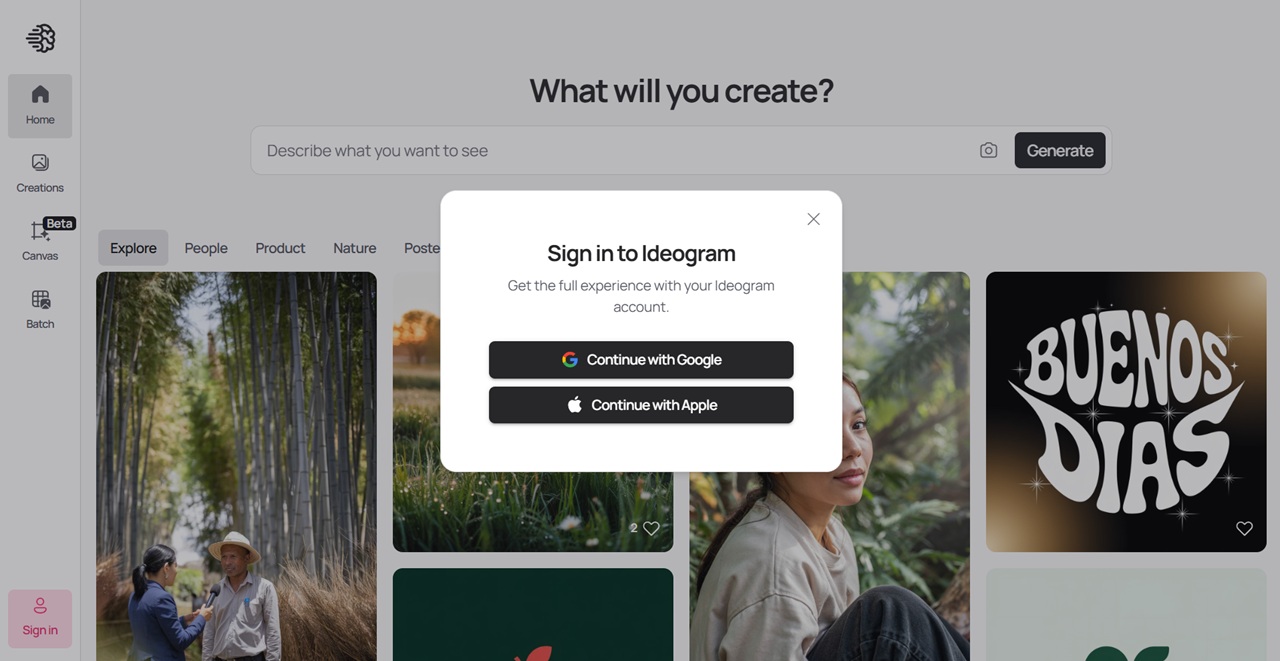Open the bamboo forest interview image
Image resolution: width=1280 pixels, height=661 pixels.
pyautogui.click(x=236, y=466)
